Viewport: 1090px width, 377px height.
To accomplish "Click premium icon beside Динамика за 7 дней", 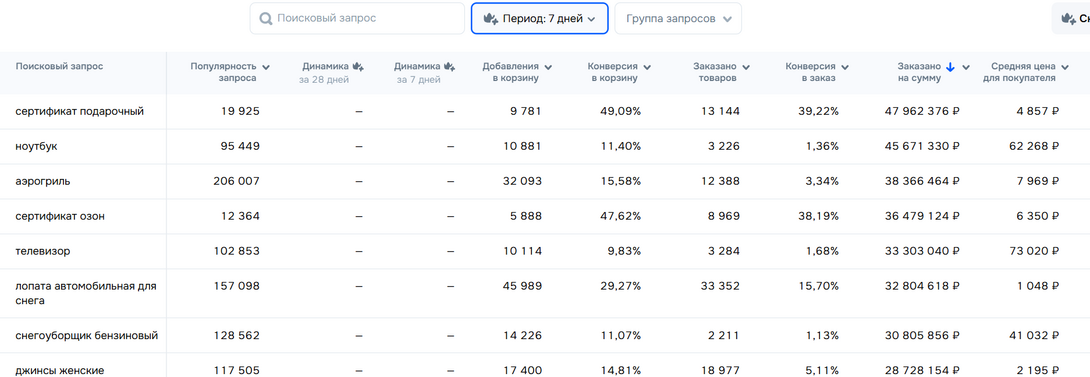I will pos(450,67).
